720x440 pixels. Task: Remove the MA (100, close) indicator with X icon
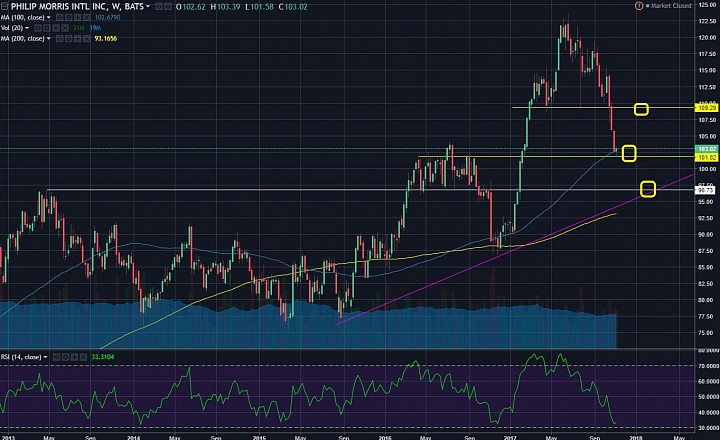pos(86,17)
